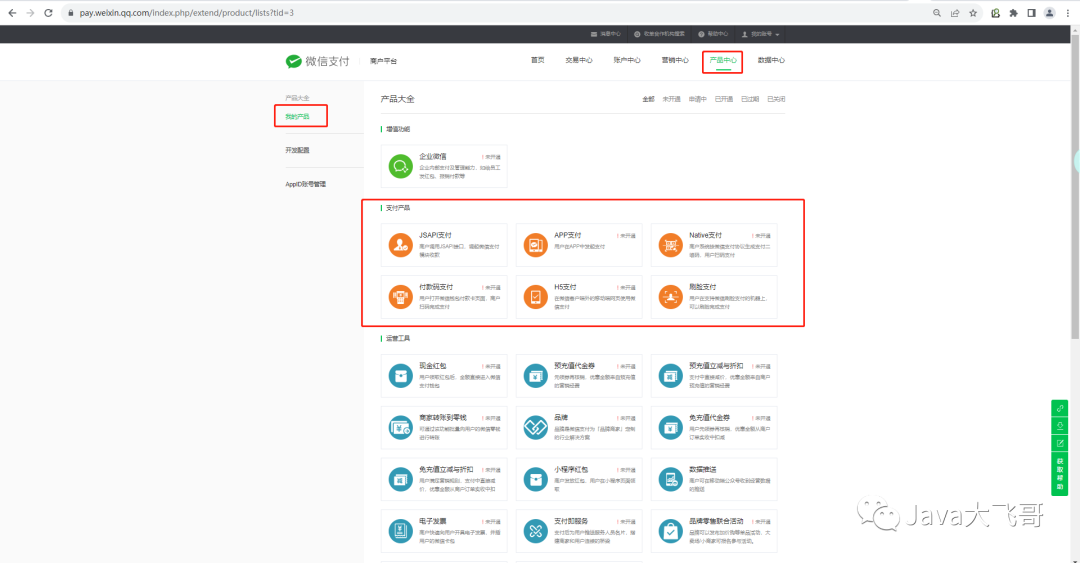Reload the browser page
Viewport: 1080px width, 563px height.
point(48,12)
